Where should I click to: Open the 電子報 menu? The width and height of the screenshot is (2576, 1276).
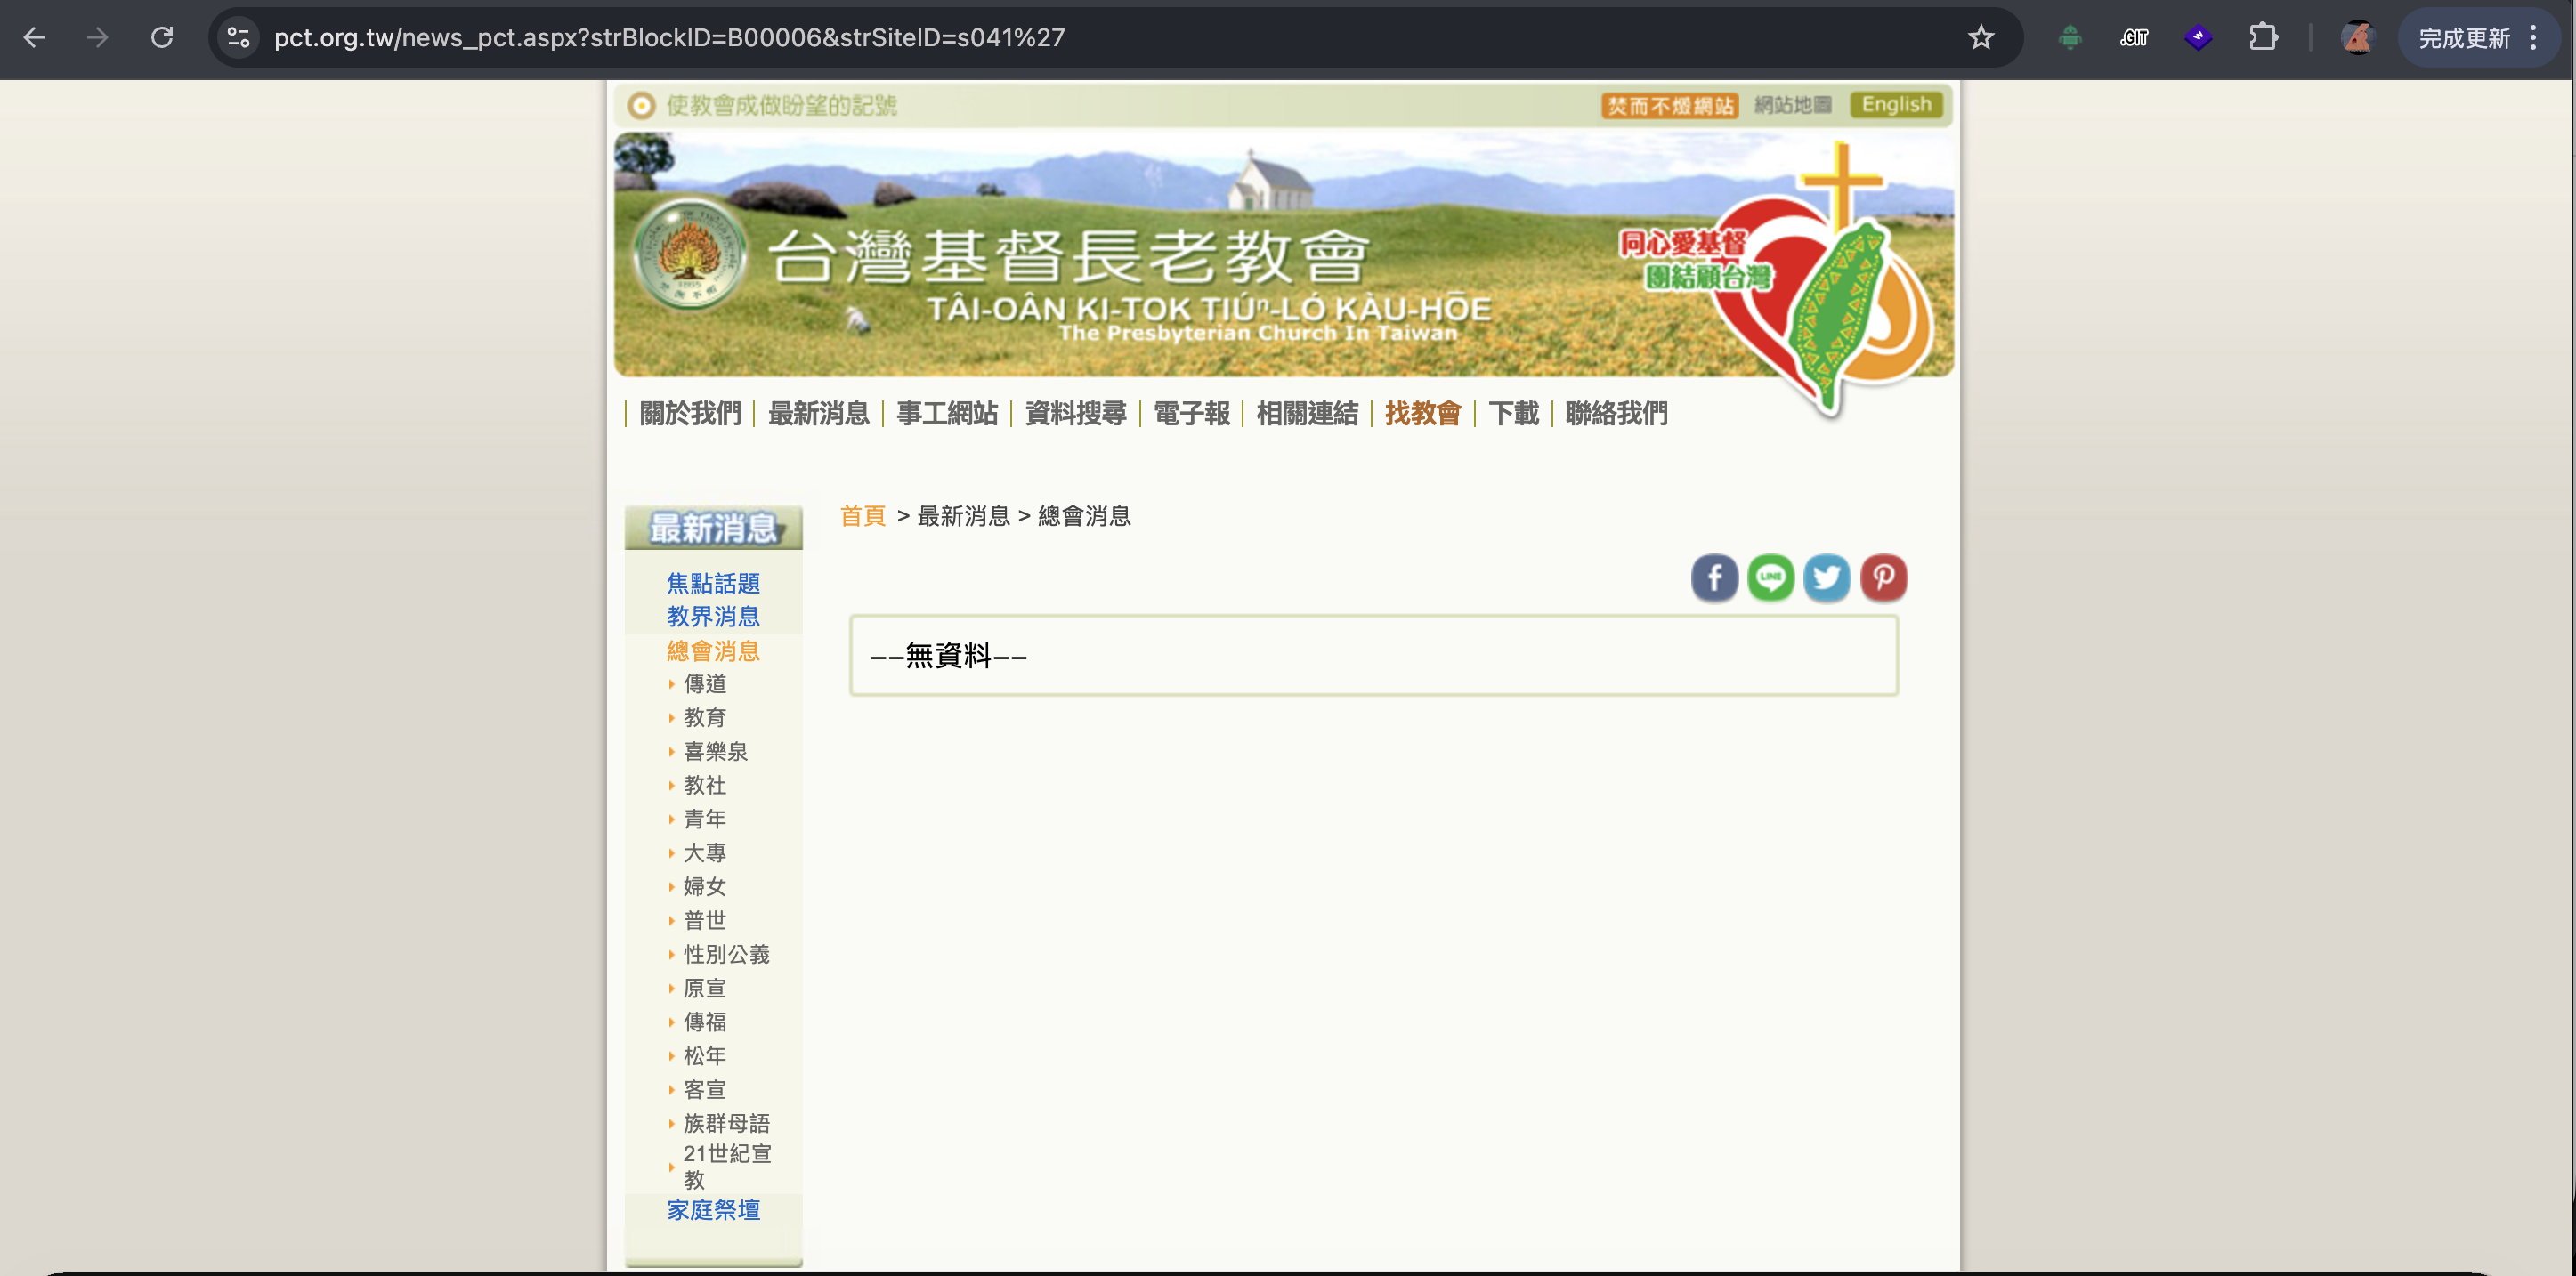pos(1191,413)
